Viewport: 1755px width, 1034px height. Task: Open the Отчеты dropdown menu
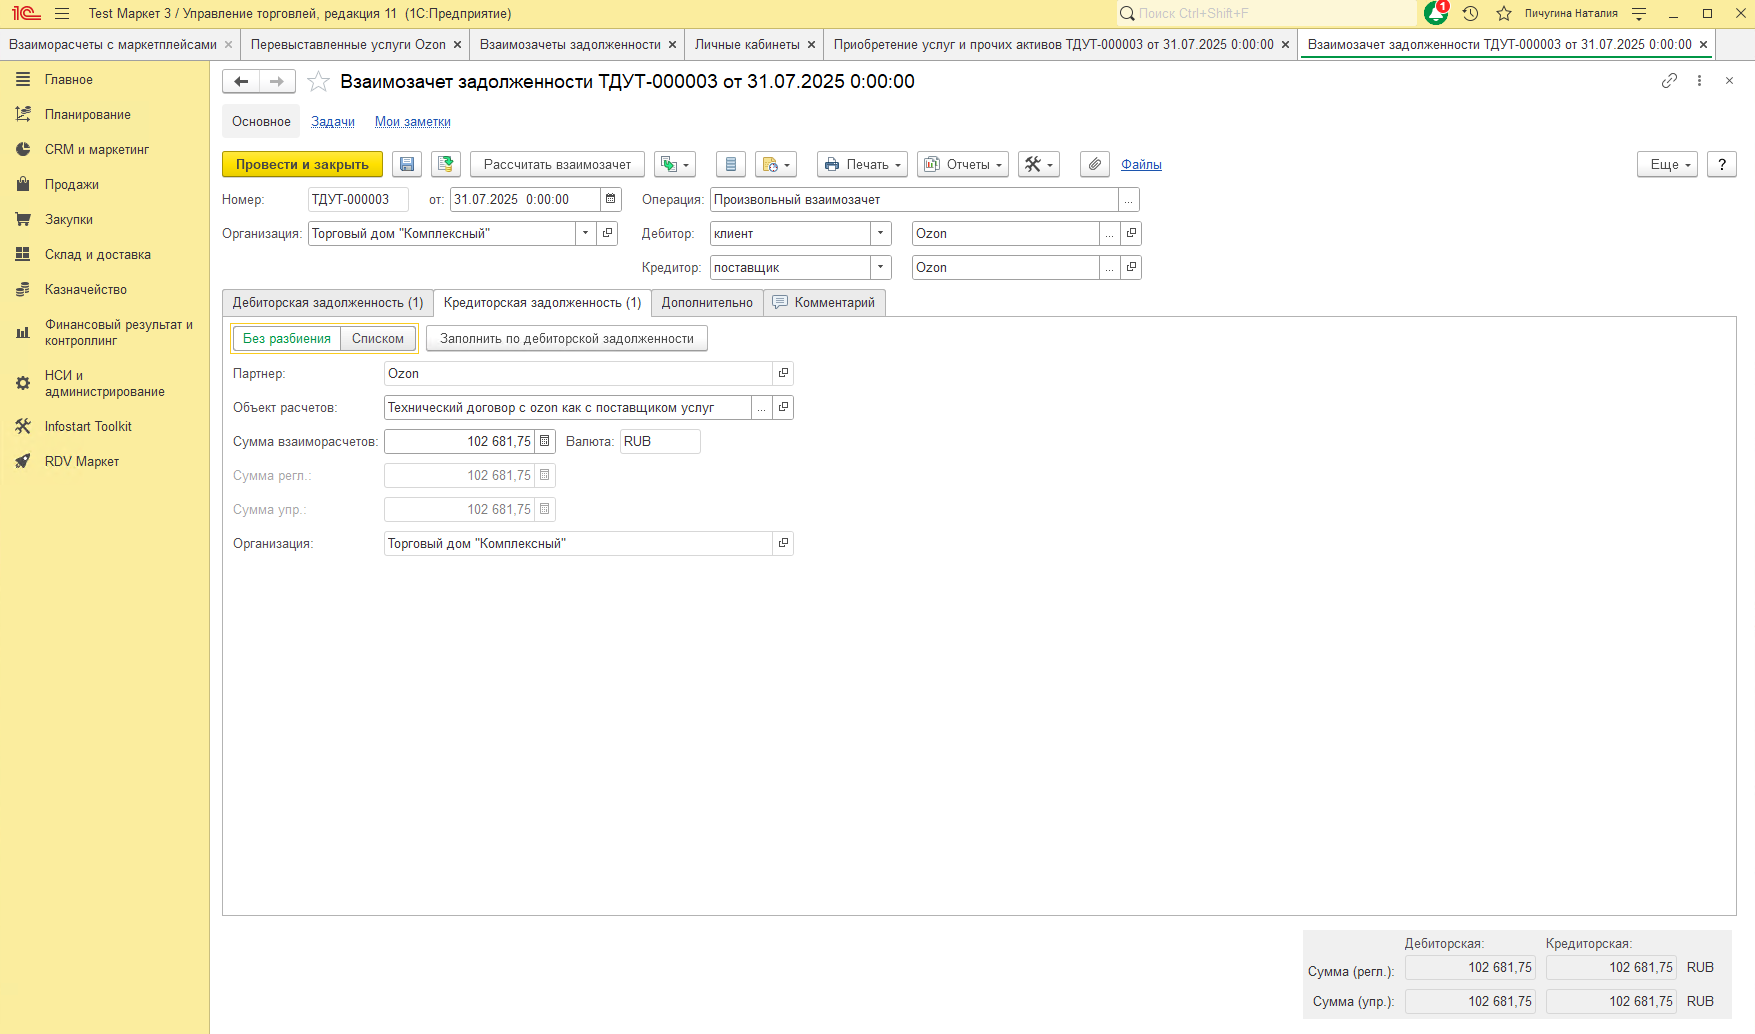[x=962, y=165]
